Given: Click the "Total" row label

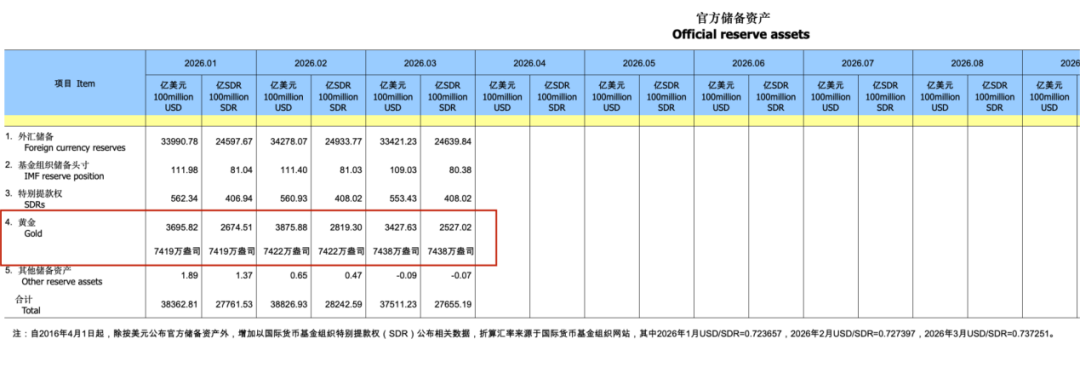Looking at the screenshot, I should pos(31,310).
